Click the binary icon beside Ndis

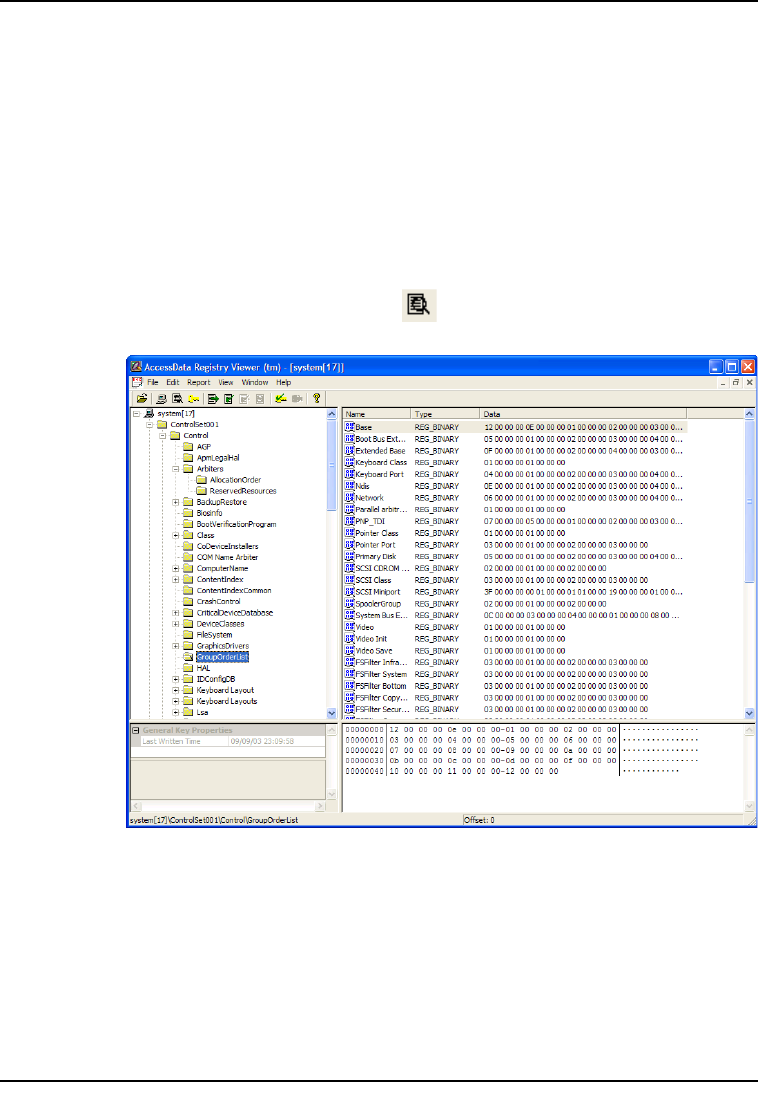(349, 486)
